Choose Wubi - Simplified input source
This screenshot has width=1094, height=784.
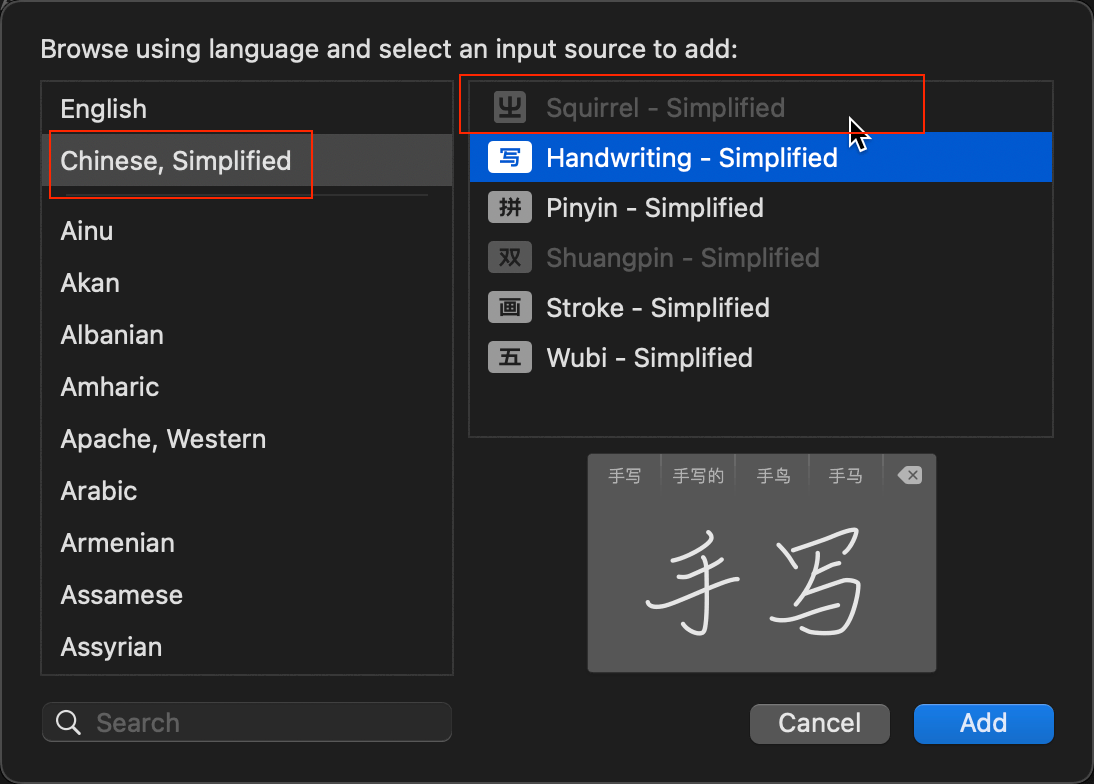point(650,358)
